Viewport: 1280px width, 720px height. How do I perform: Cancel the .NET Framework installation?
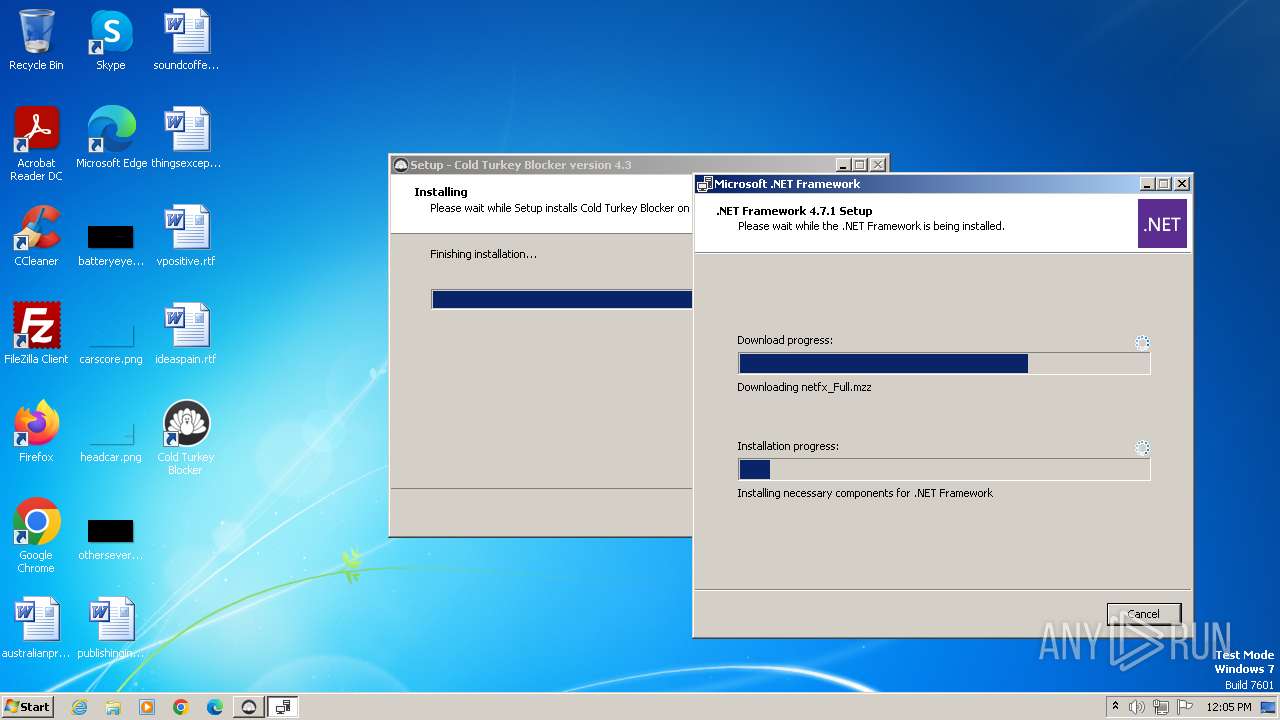[x=1144, y=614]
